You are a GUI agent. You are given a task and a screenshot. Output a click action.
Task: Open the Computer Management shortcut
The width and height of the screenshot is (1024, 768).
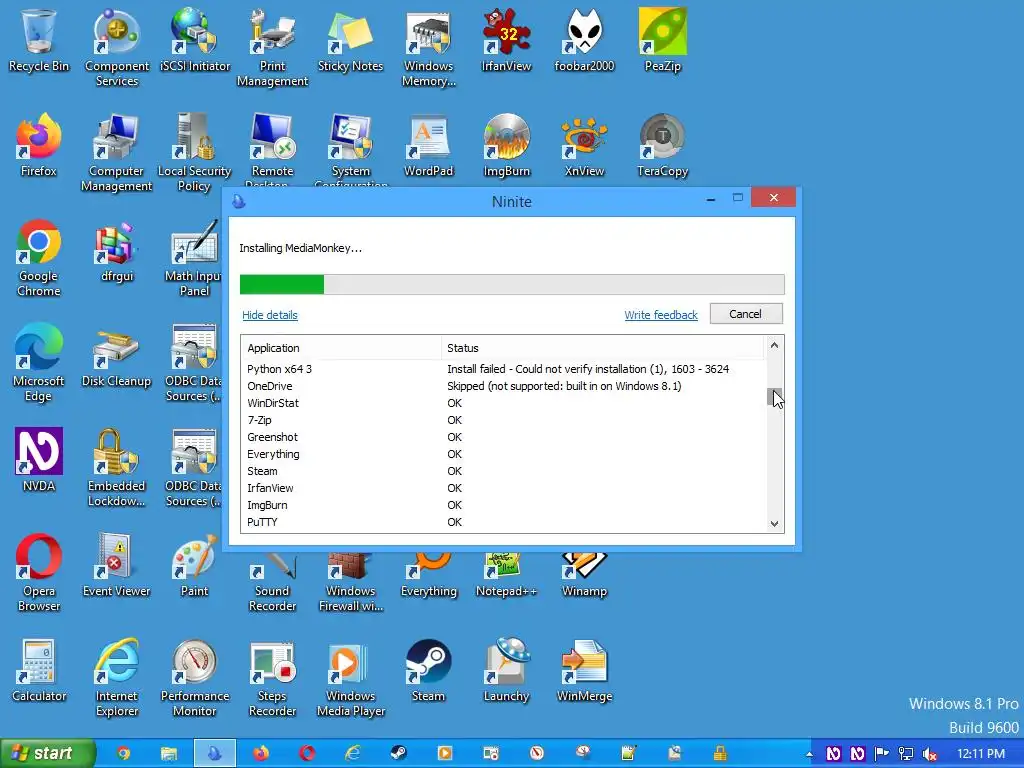[x=117, y=152]
